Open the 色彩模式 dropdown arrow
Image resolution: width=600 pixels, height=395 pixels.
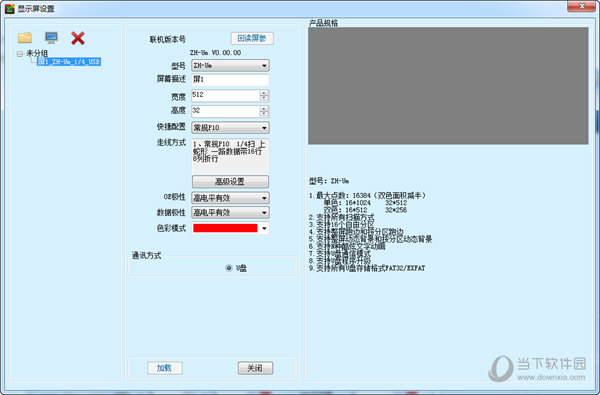pyautogui.click(x=264, y=229)
